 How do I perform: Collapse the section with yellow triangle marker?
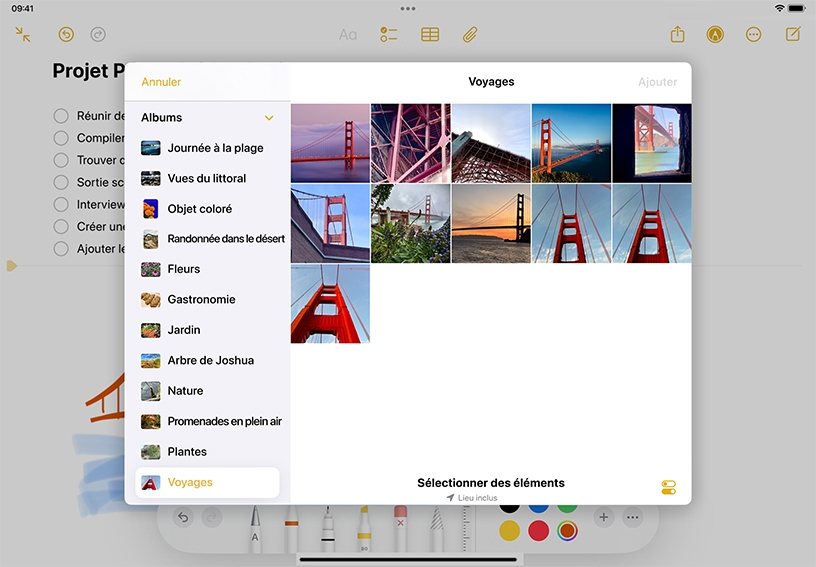click(11, 266)
